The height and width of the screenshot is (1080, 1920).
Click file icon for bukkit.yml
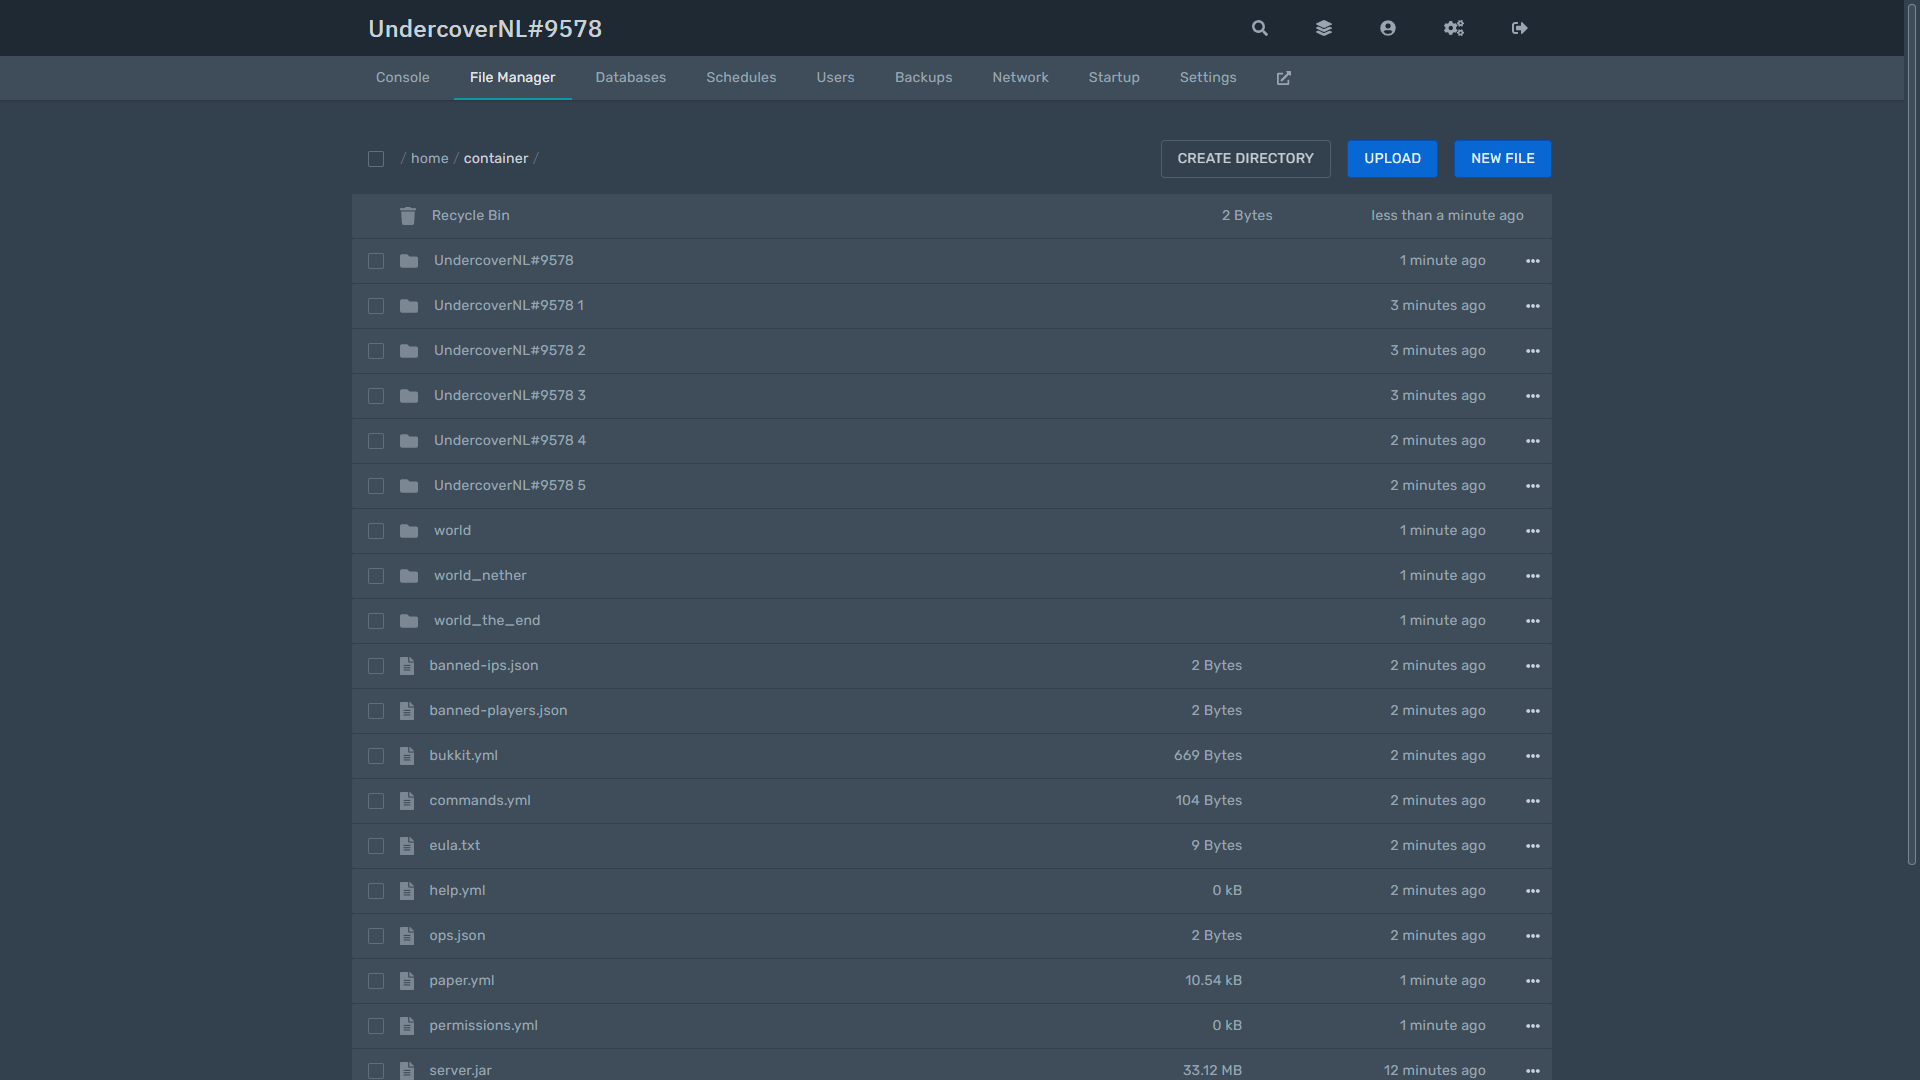click(407, 756)
